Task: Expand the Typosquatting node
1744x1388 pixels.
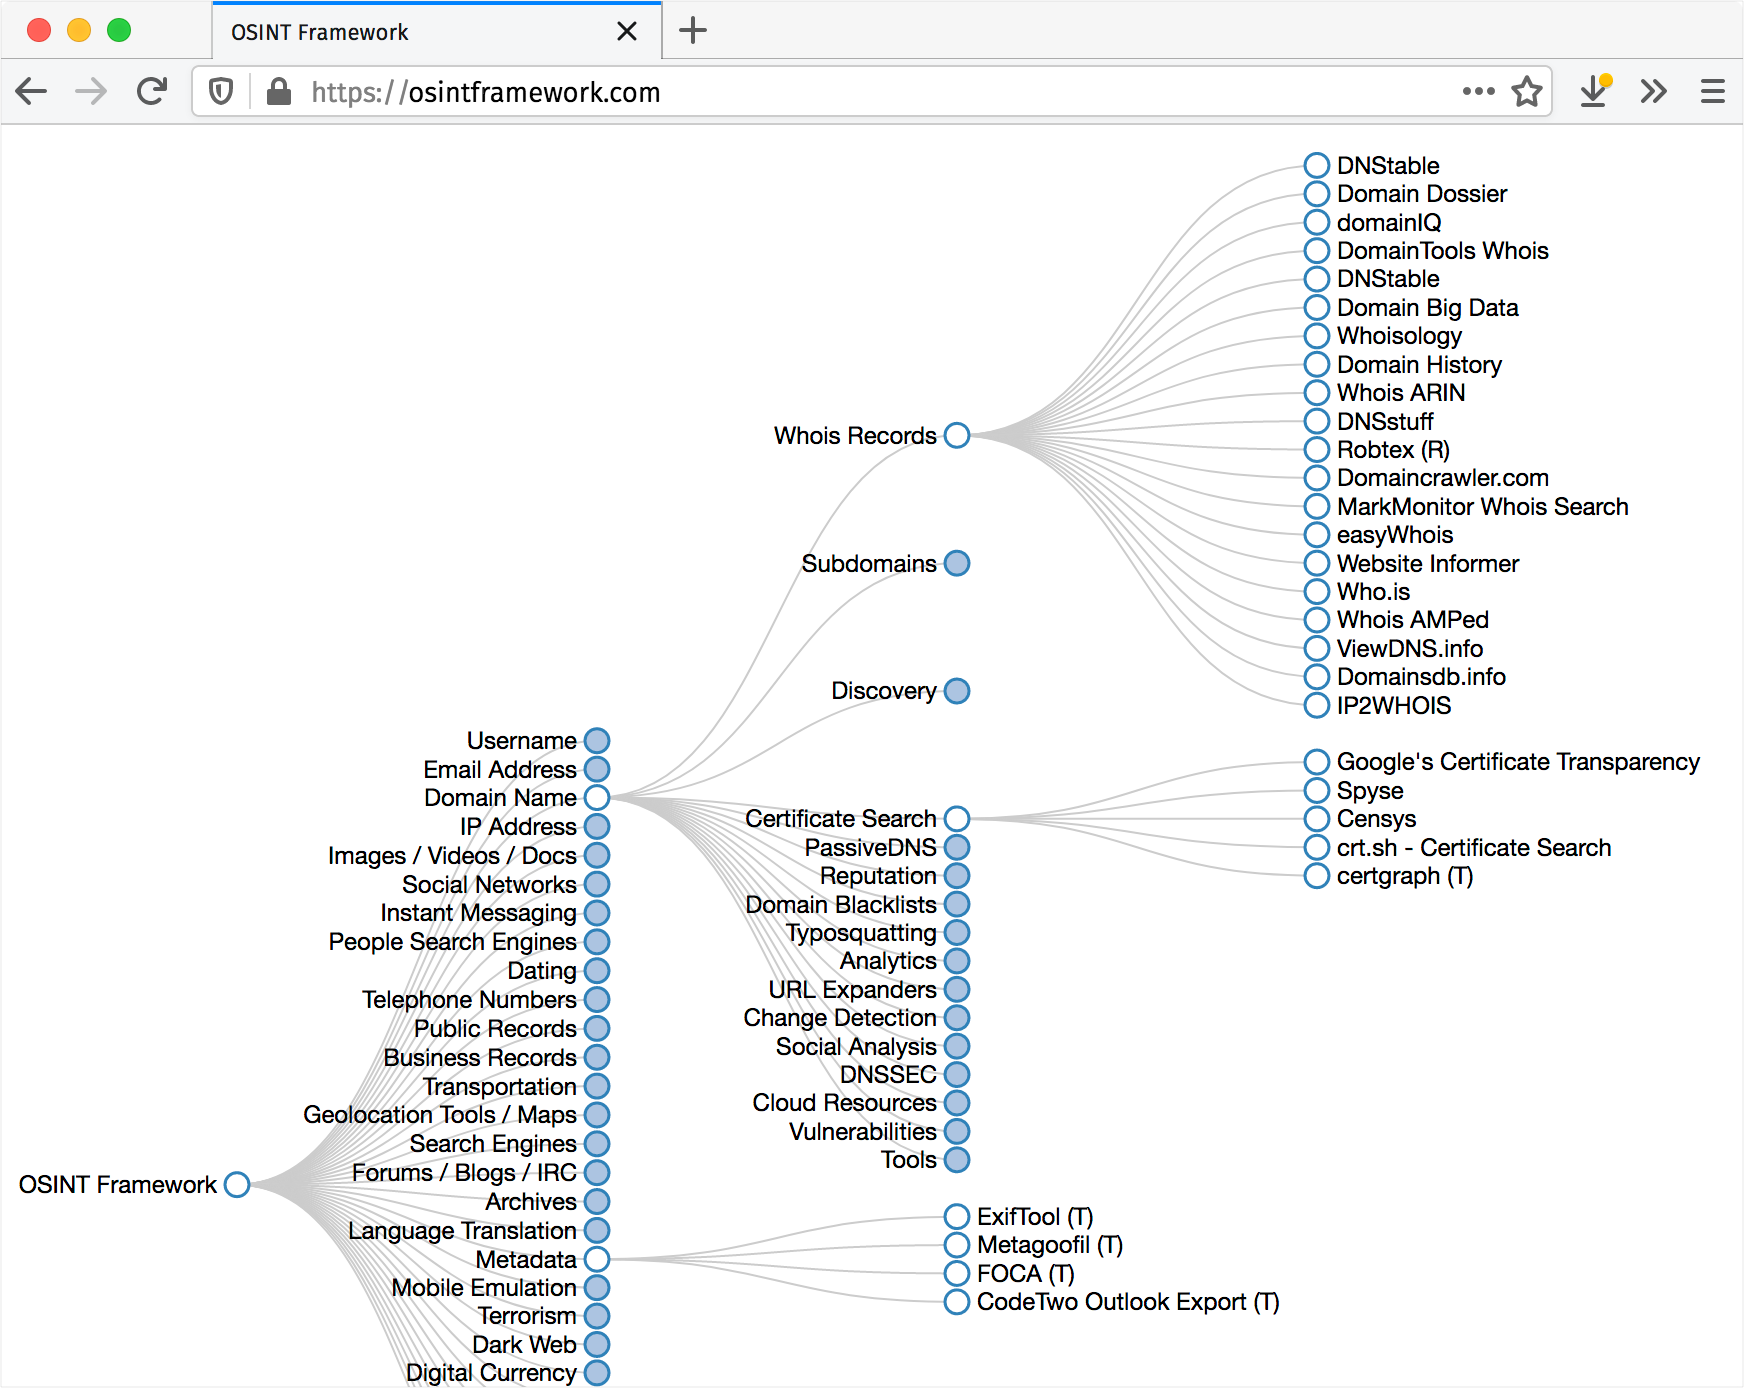Action: coord(957,933)
